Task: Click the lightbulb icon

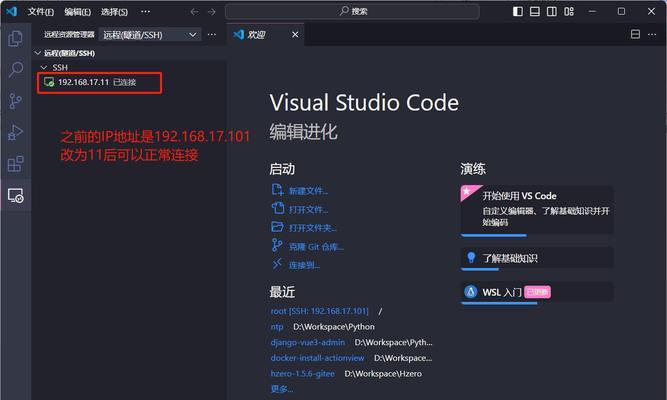Action: 471,257
